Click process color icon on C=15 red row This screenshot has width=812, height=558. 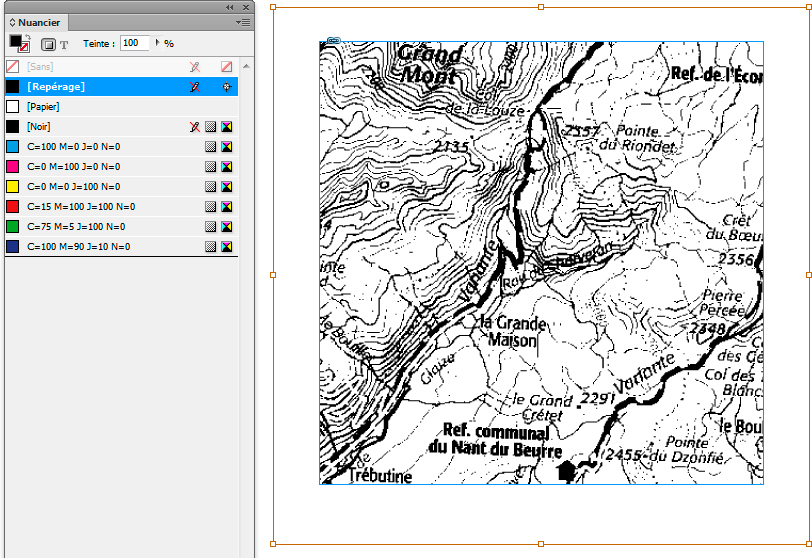(210, 207)
